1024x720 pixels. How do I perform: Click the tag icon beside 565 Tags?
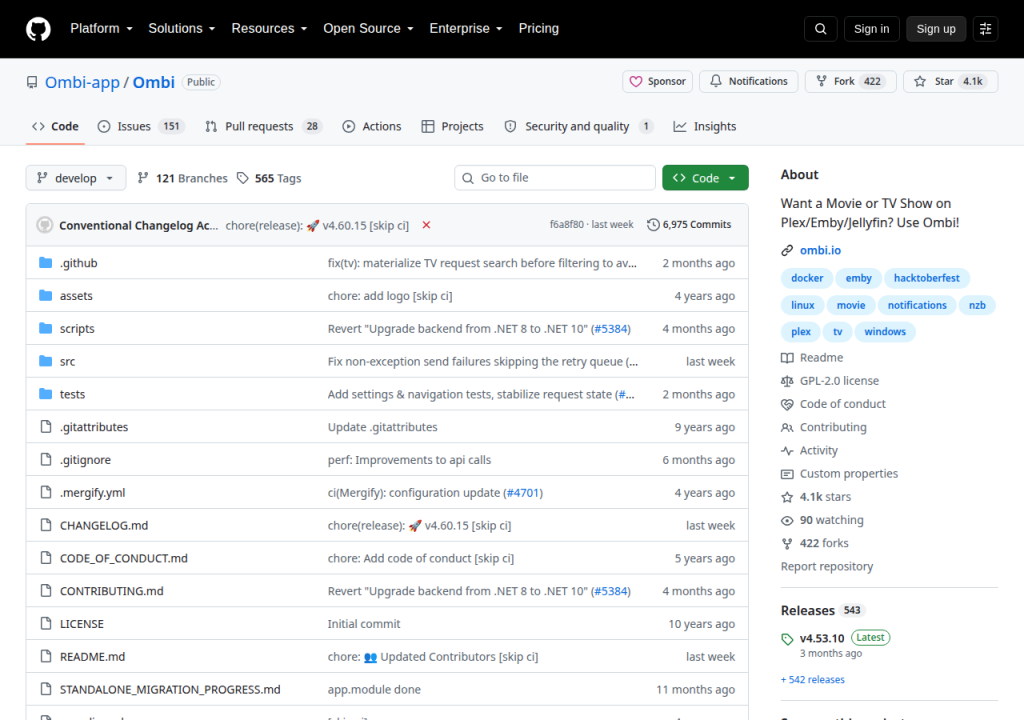pos(242,178)
